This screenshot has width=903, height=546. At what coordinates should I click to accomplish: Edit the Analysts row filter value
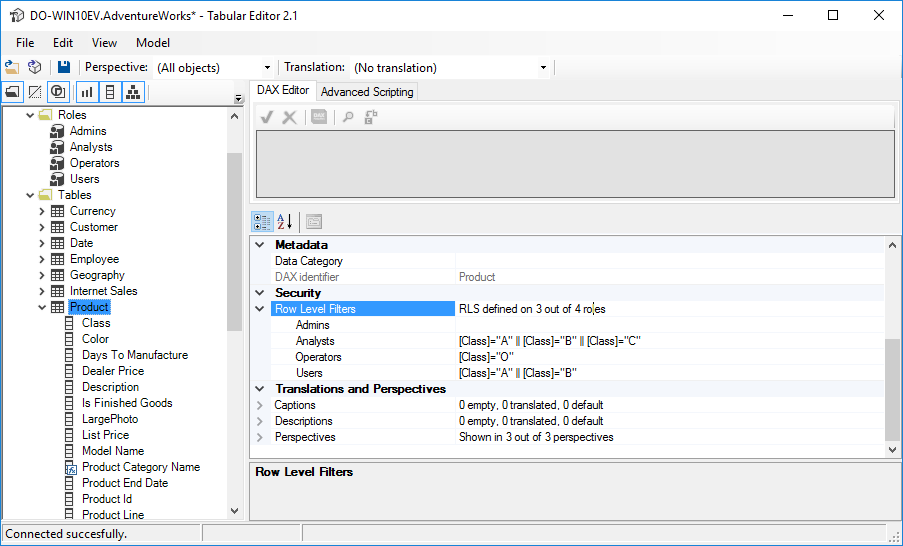click(x=669, y=341)
